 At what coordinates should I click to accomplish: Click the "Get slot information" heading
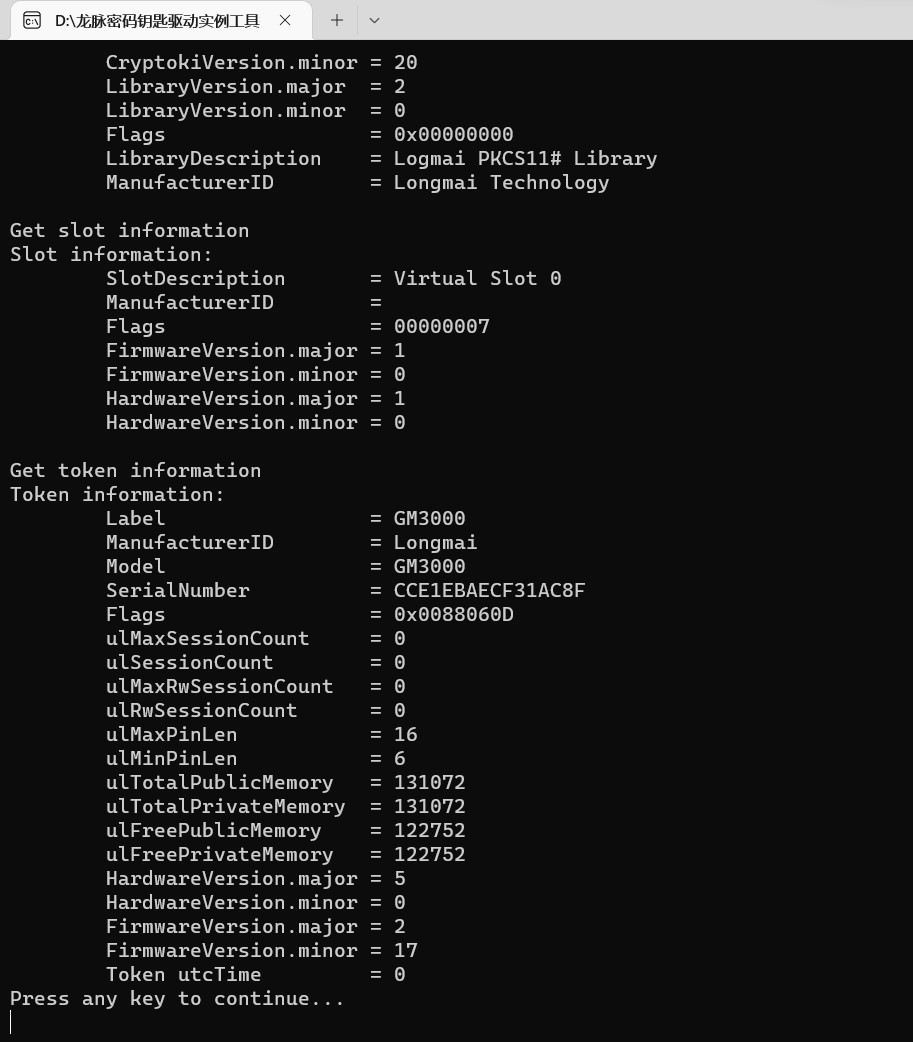(x=130, y=231)
